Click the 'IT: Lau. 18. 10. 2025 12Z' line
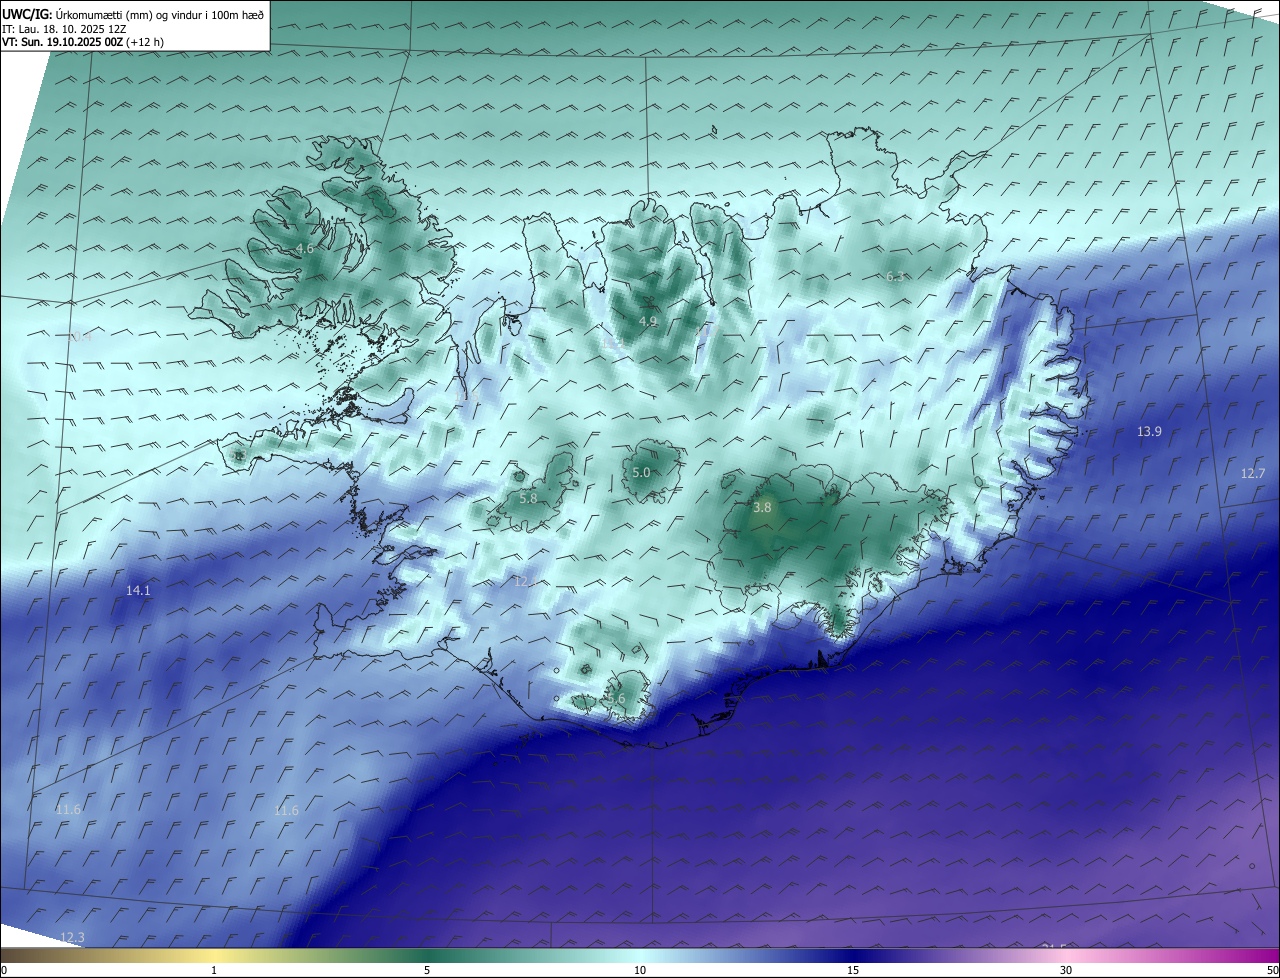 (x=62, y=29)
